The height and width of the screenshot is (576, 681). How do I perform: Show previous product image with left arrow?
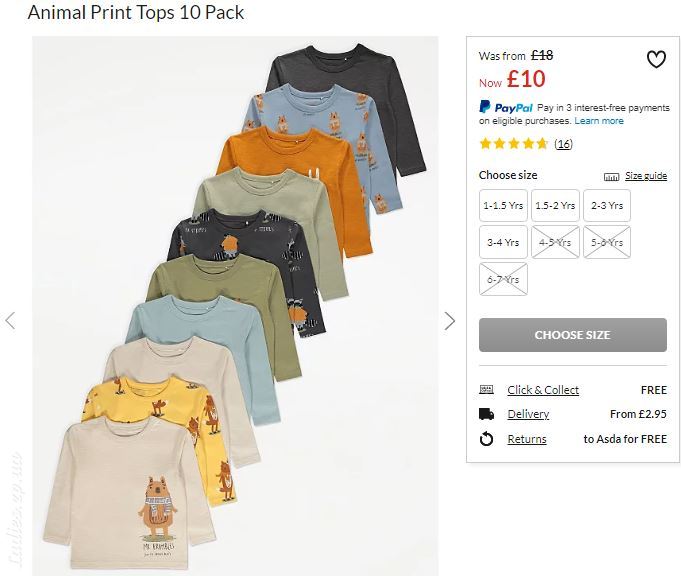point(10,321)
